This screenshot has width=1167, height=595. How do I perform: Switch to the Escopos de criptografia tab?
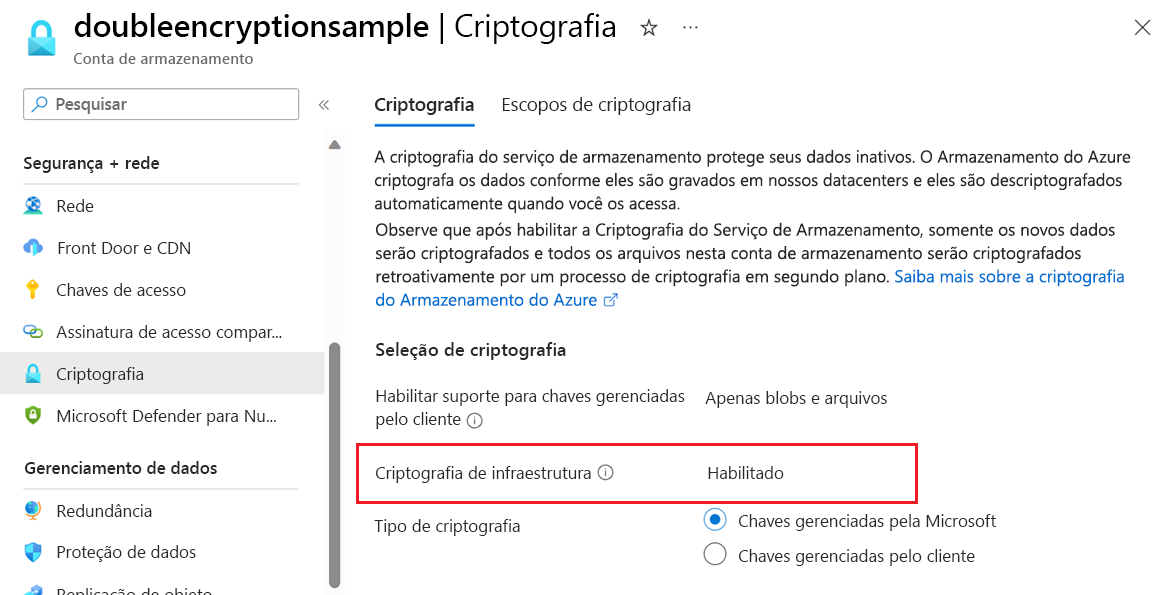click(x=596, y=104)
